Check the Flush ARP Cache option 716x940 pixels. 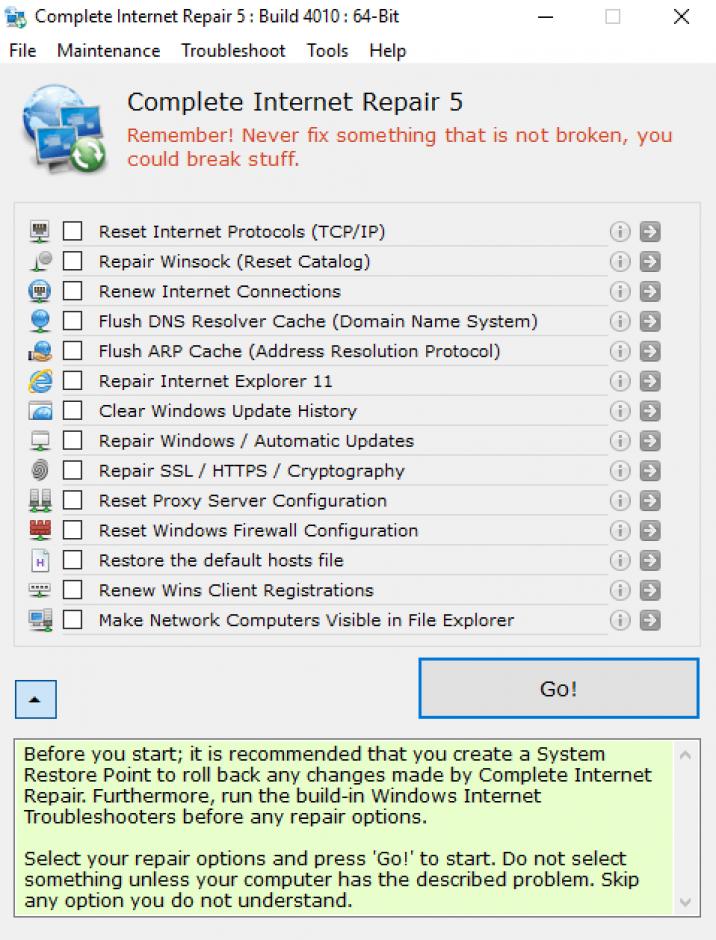coord(73,351)
